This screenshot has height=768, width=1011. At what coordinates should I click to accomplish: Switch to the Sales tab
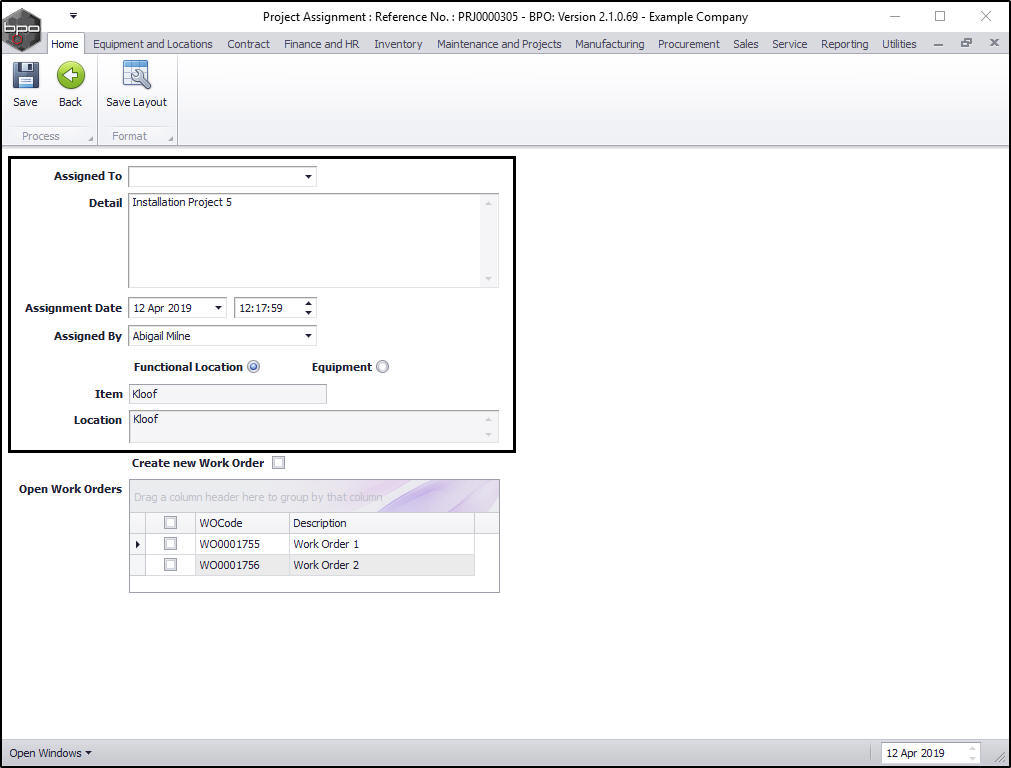point(745,44)
